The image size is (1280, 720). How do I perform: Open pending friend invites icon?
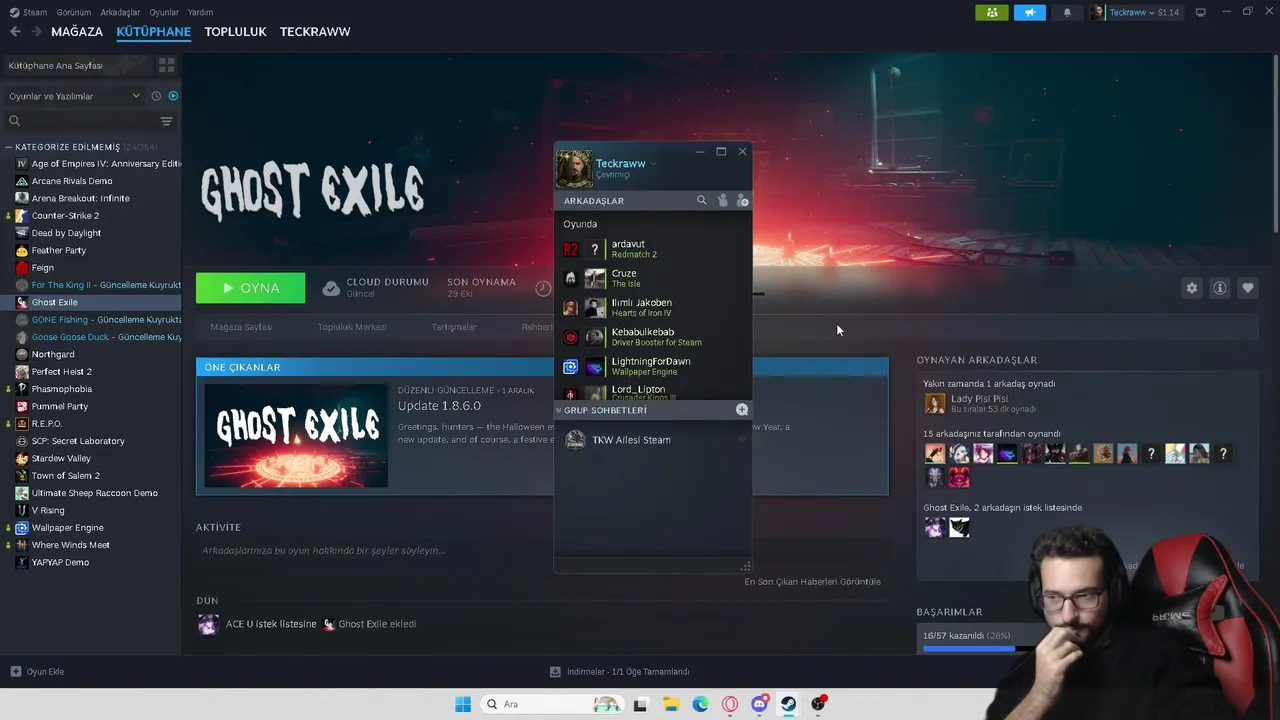[x=723, y=201]
